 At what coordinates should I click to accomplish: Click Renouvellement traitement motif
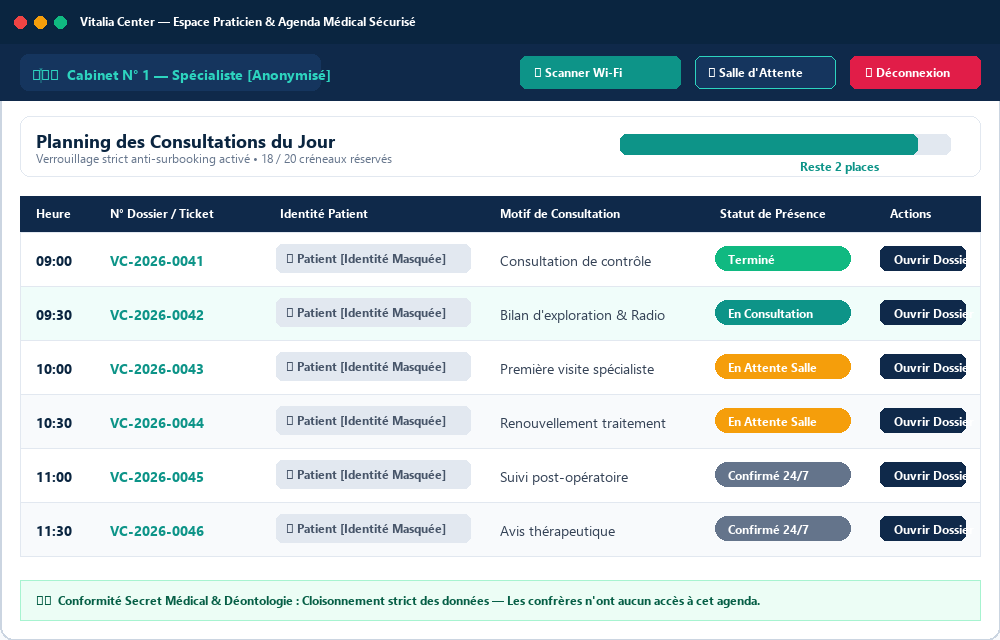(x=583, y=423)
